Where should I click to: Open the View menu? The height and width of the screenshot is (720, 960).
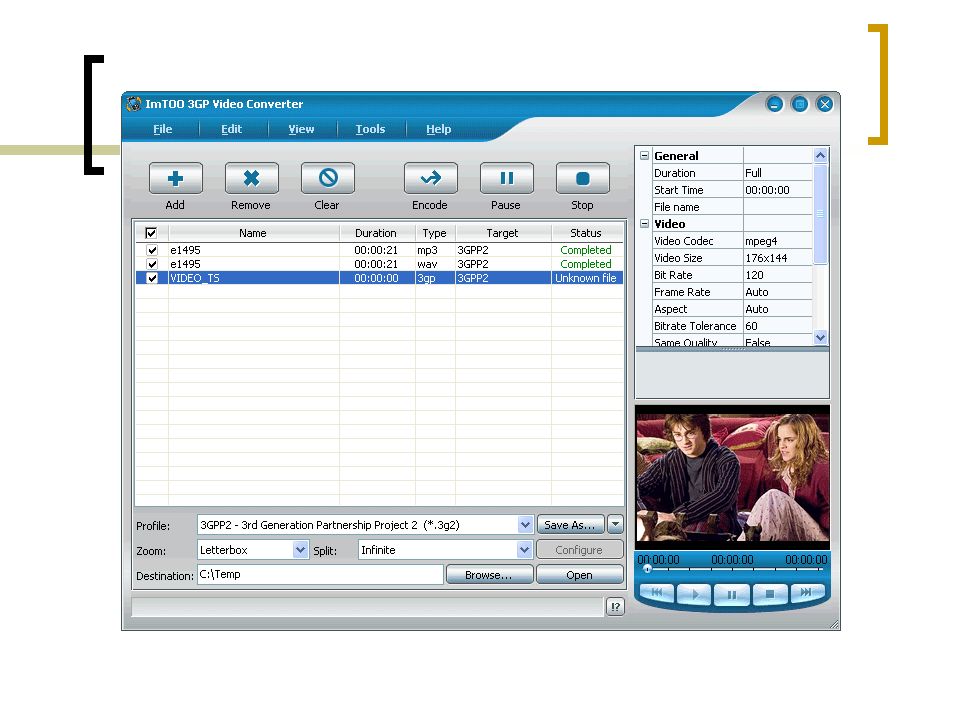(301, 129)
